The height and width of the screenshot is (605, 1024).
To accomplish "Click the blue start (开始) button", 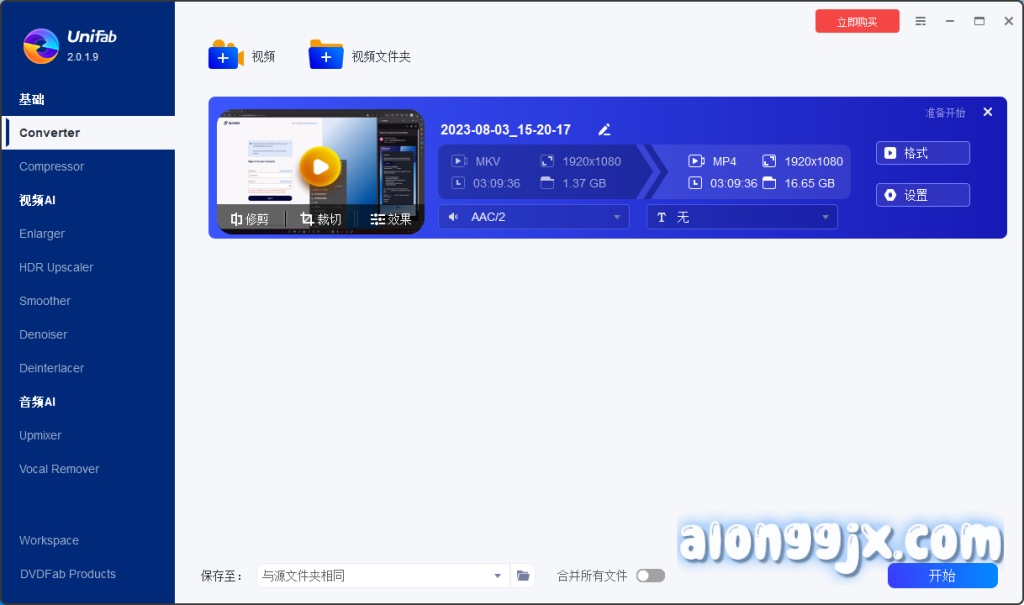I will [x=942, y=576].
